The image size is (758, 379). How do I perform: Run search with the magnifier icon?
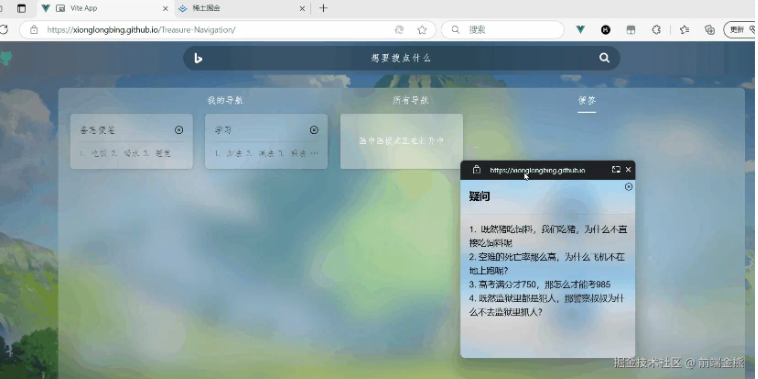click(x=604, y=58)
